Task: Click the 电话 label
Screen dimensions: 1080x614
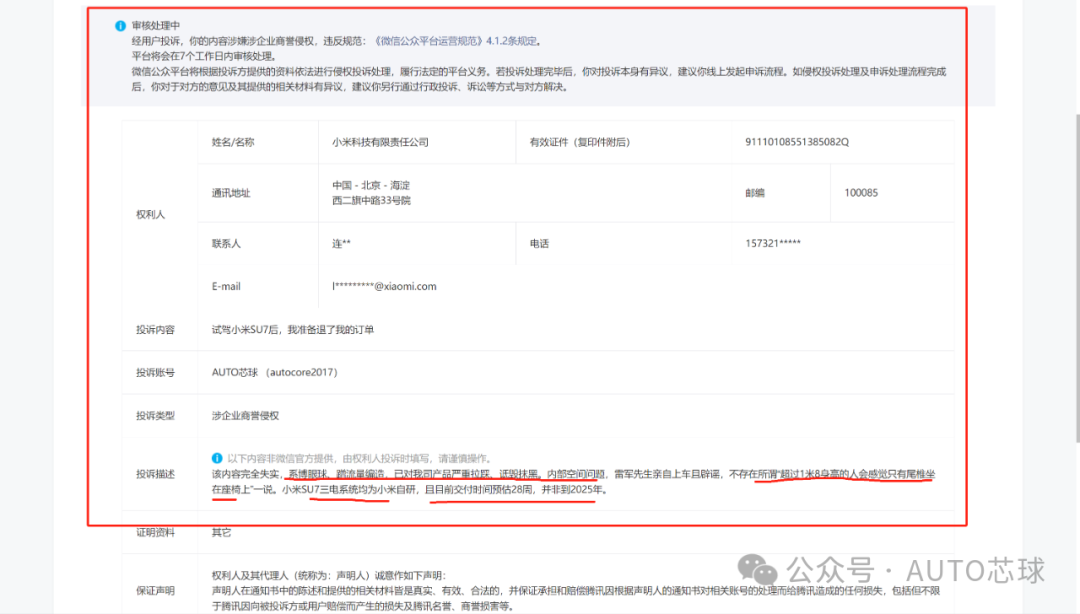Action: point(539,244)
